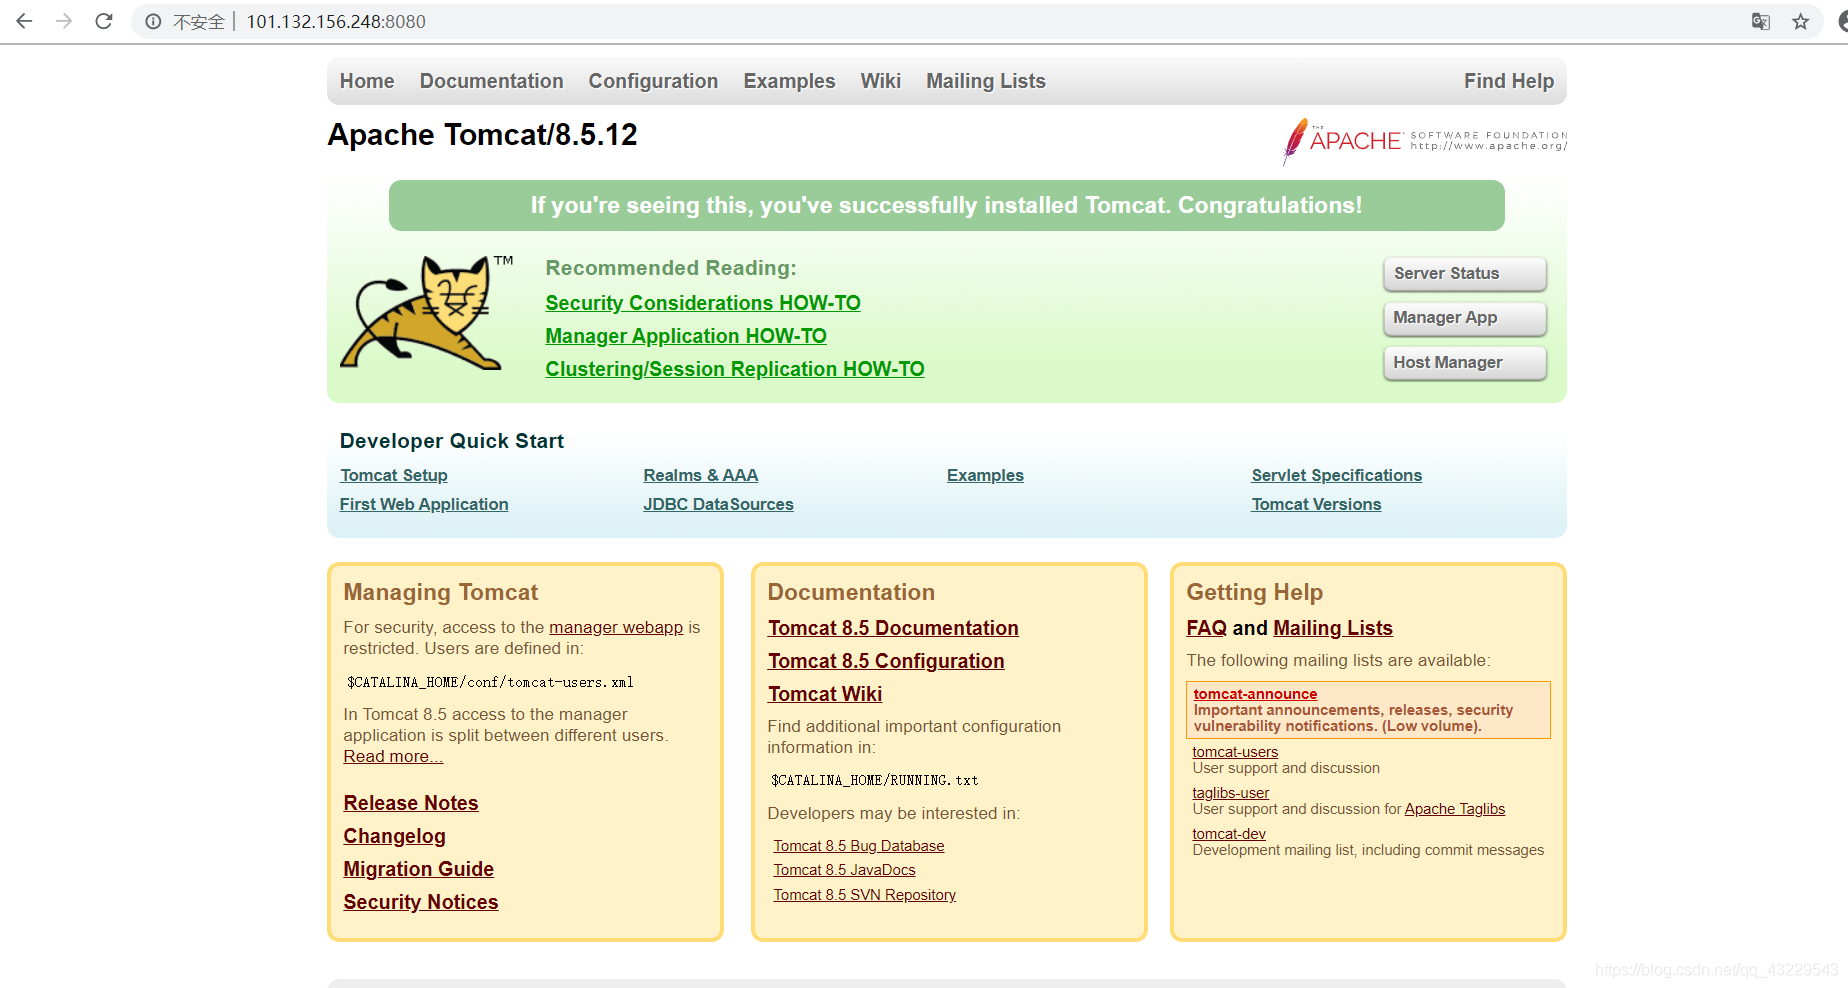Screen dimensions: 1848x988
Task: Open the Migration Guide link
Action: [x=419, y=869]
